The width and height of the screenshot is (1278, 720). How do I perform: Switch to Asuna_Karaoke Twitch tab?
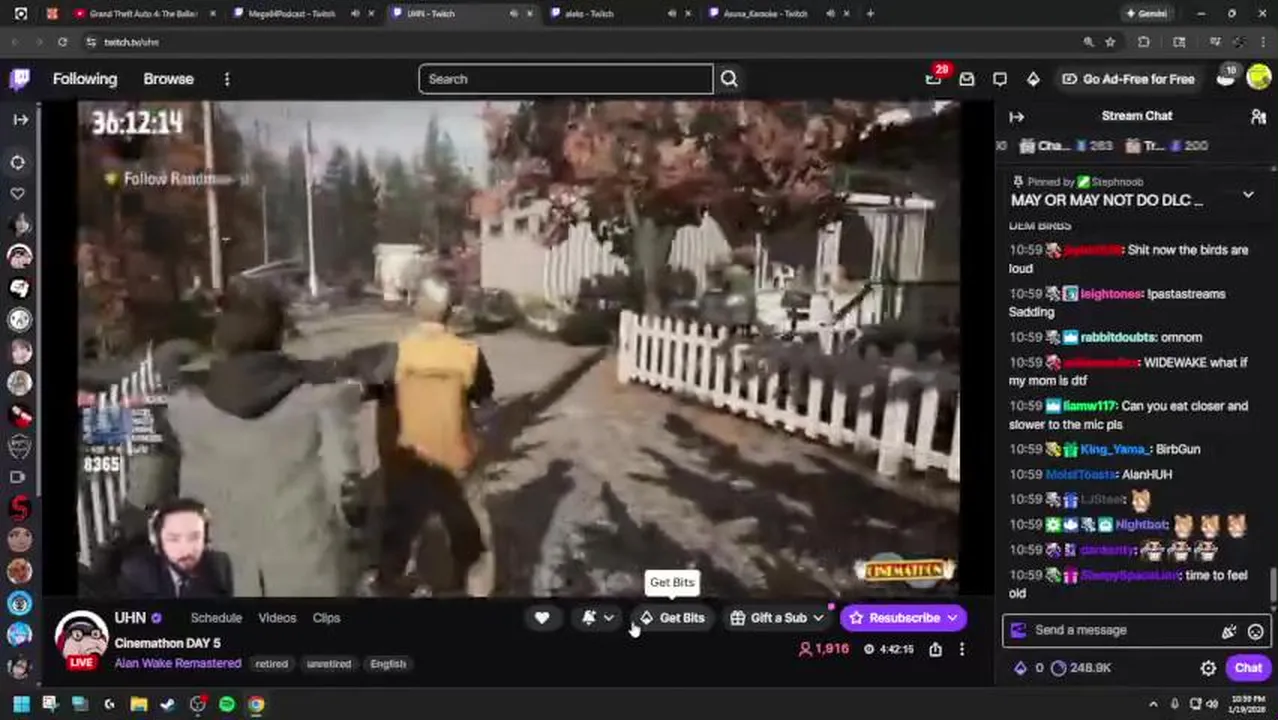pos(765,13)
